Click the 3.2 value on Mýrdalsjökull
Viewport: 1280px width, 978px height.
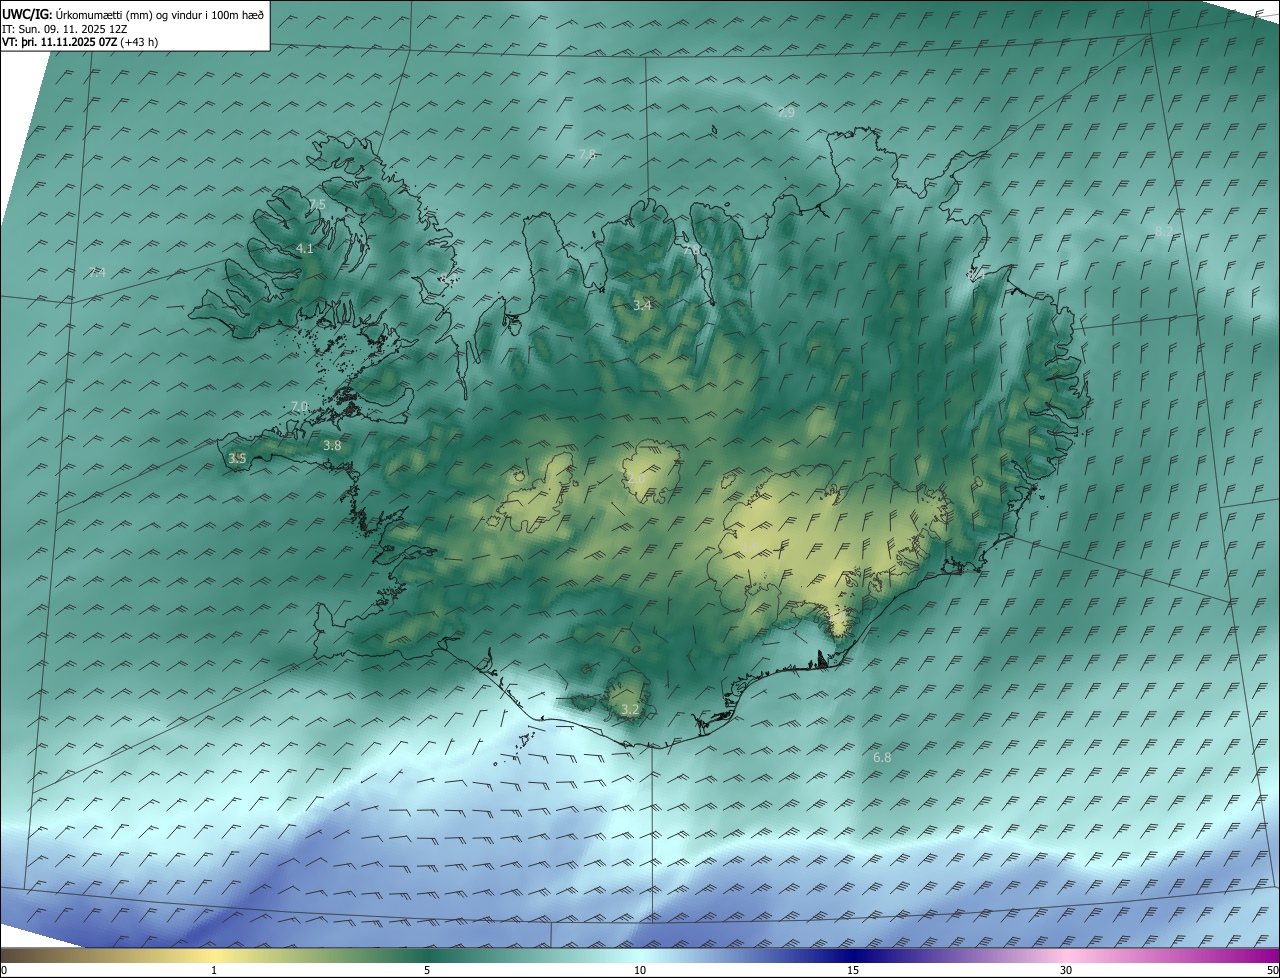coord(630,709)
